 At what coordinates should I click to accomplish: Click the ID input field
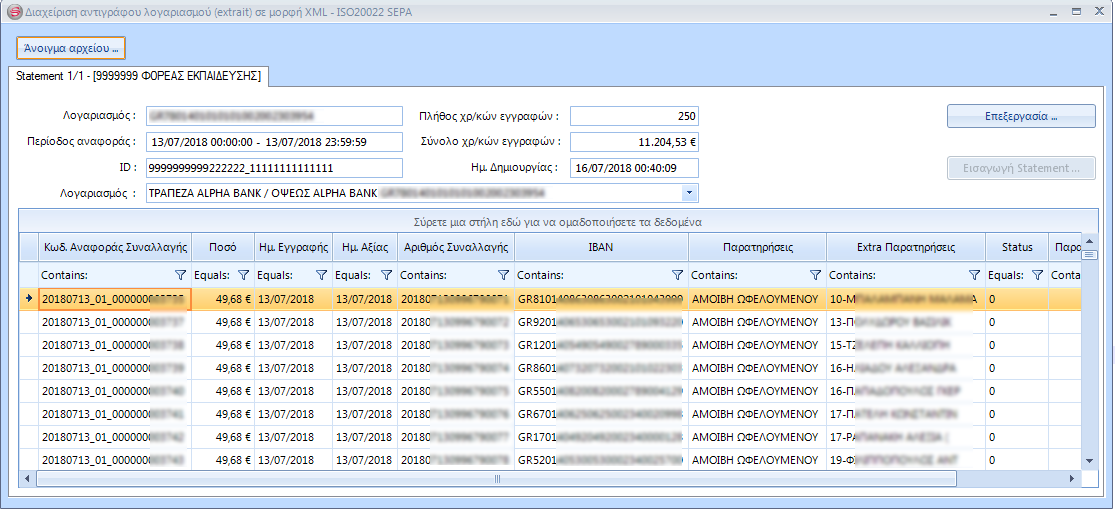click(274, 168)
